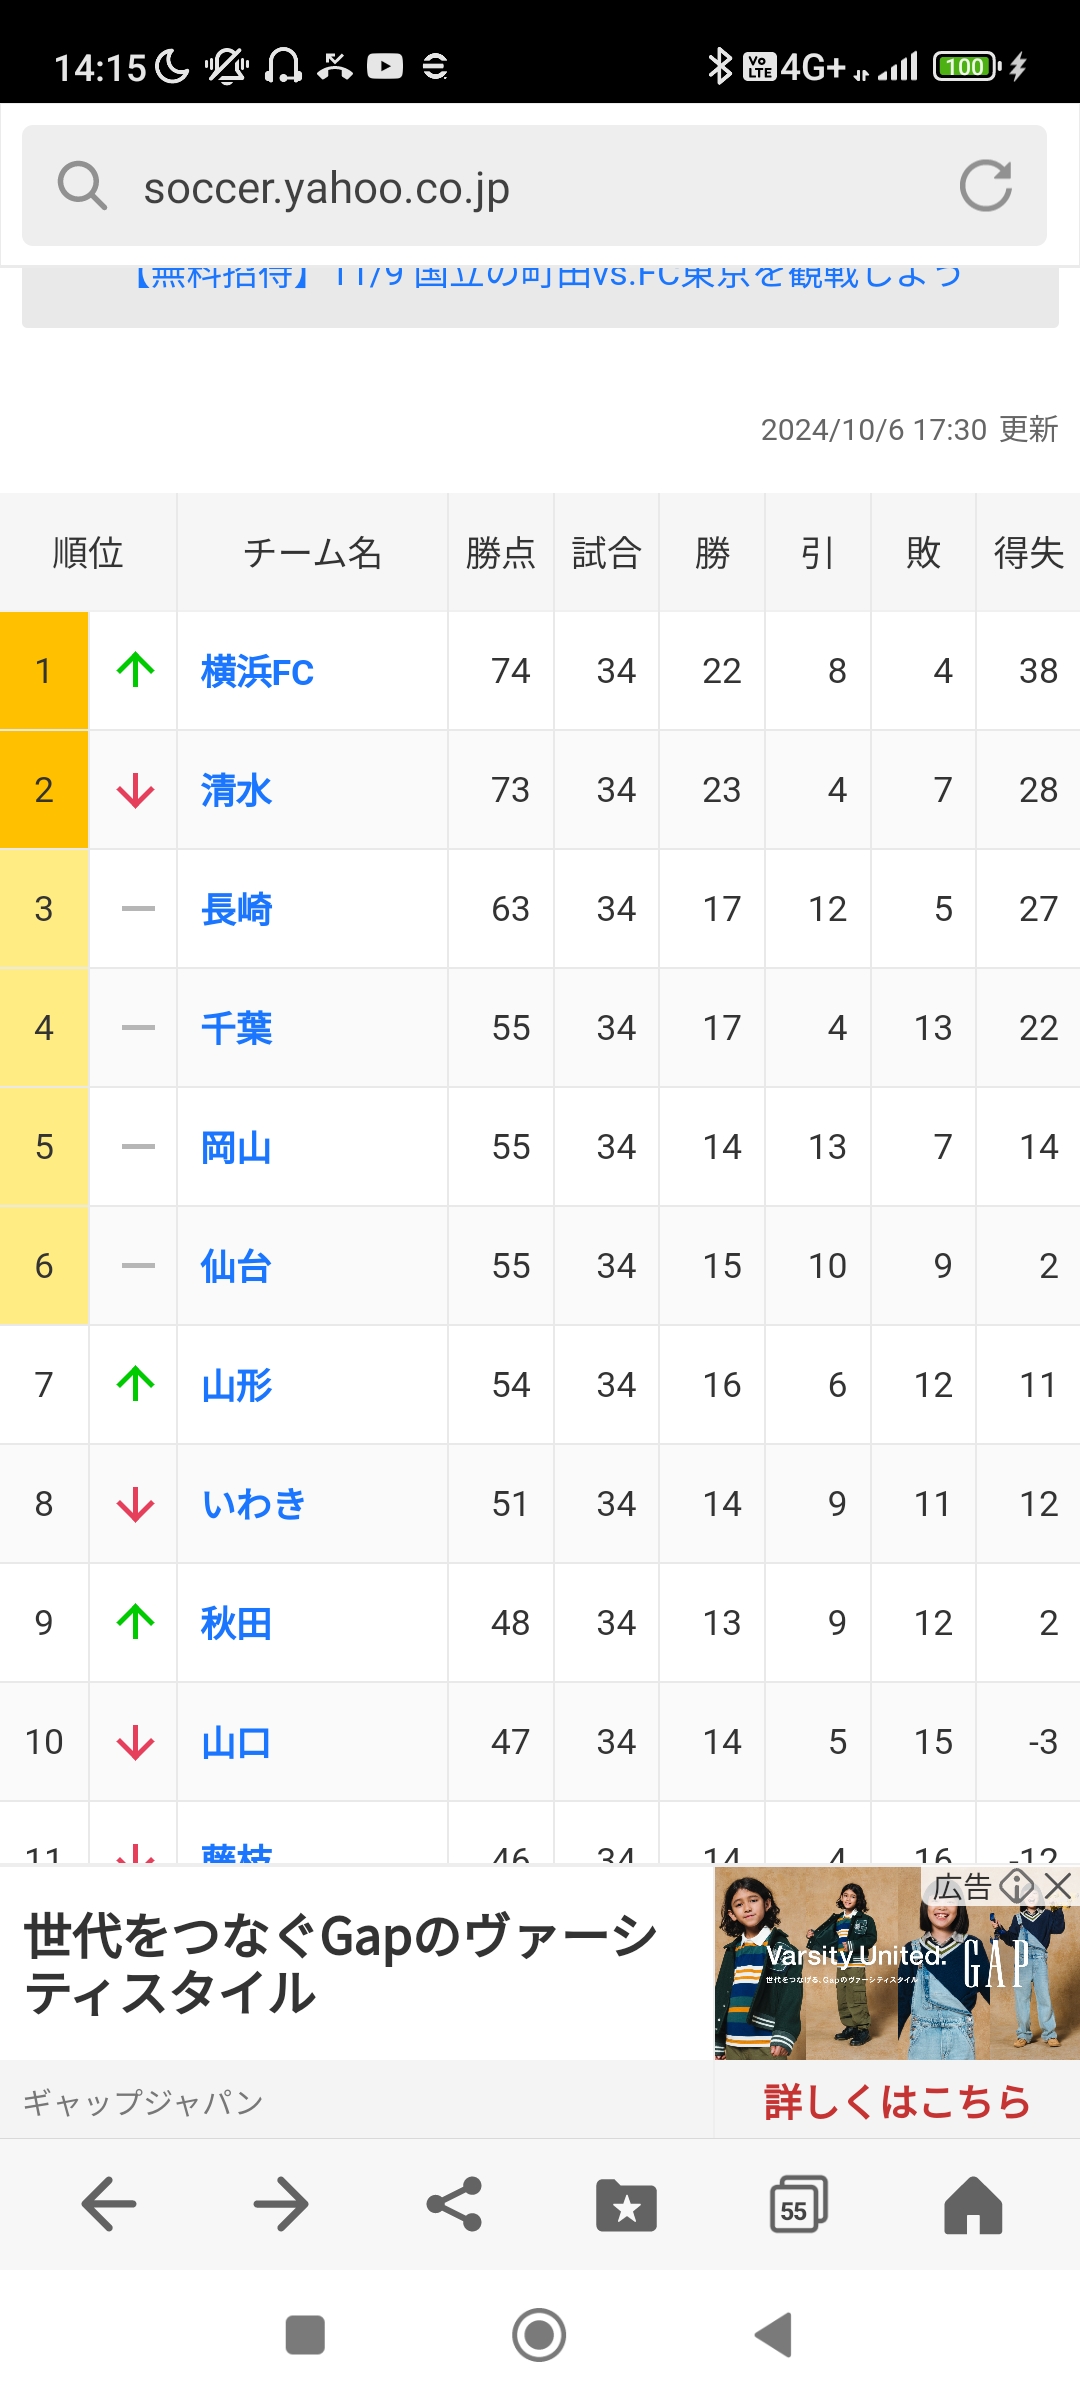
Task: Open the 清水 team link
Action: coord(236,790)
